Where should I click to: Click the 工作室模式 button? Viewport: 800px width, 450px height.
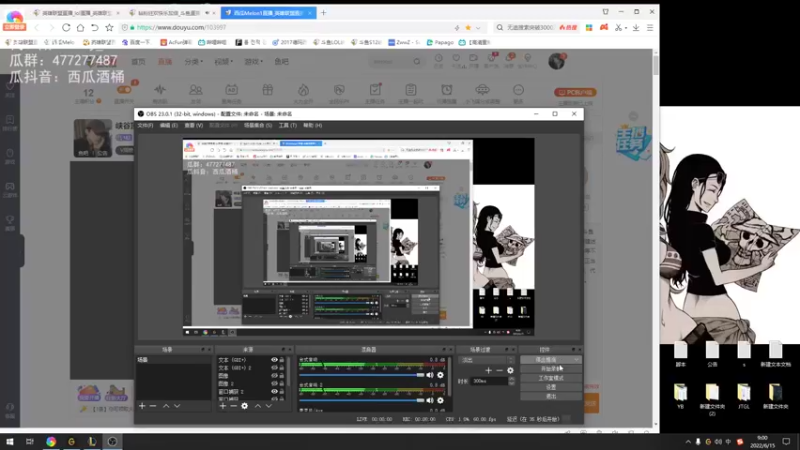pyautogui.click(x=551, y=378)
